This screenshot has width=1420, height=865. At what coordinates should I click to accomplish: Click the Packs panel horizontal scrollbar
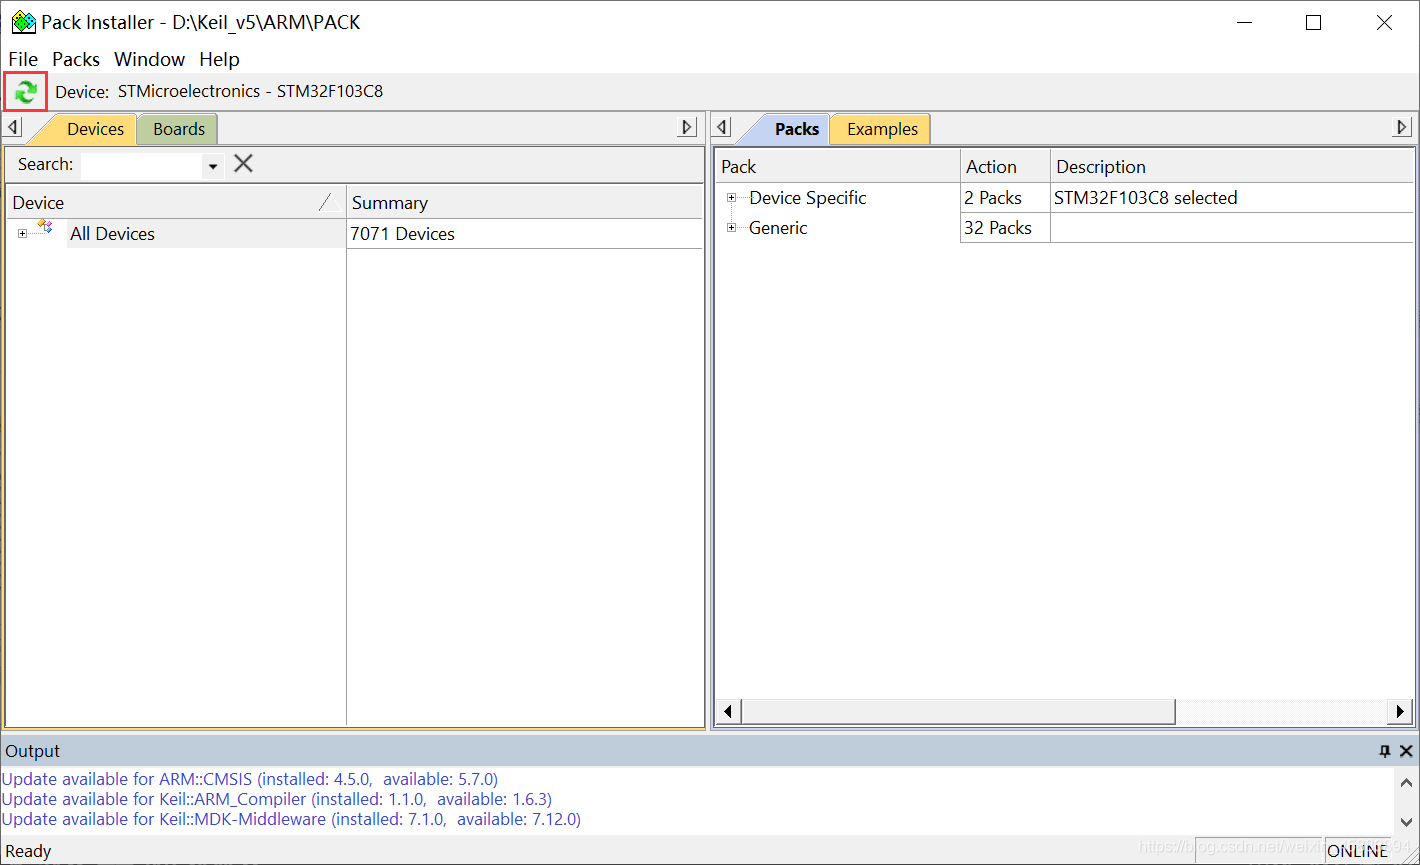coord(958,711)
